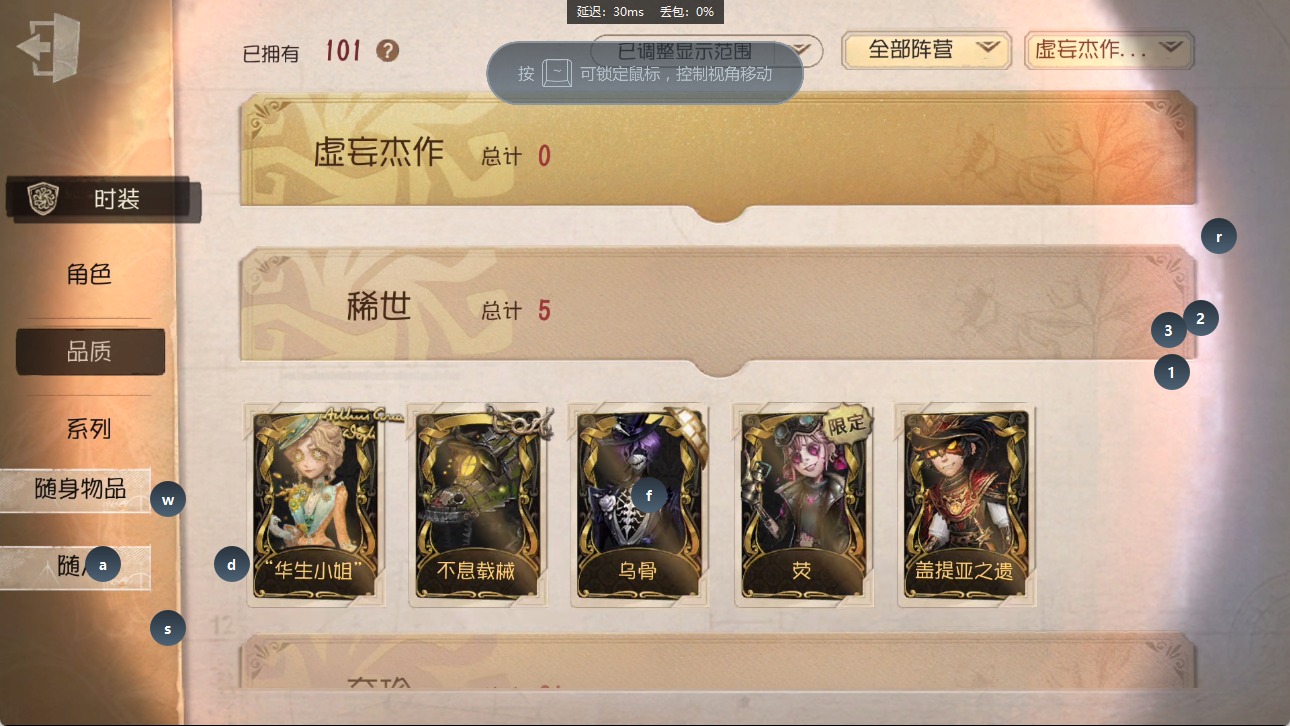Open the 随身物品 category button
Viewport: 1290px width, 726px height.
point(76,490)
